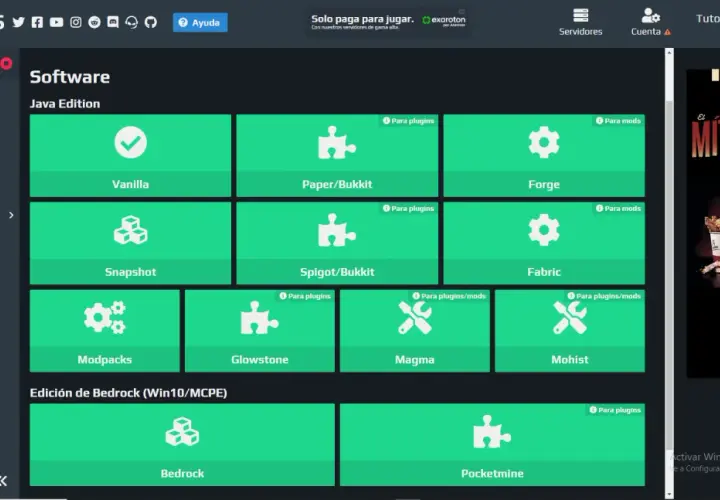Click the Fabric gear icon
Screen dimensions: 720x500
[544, 230]
